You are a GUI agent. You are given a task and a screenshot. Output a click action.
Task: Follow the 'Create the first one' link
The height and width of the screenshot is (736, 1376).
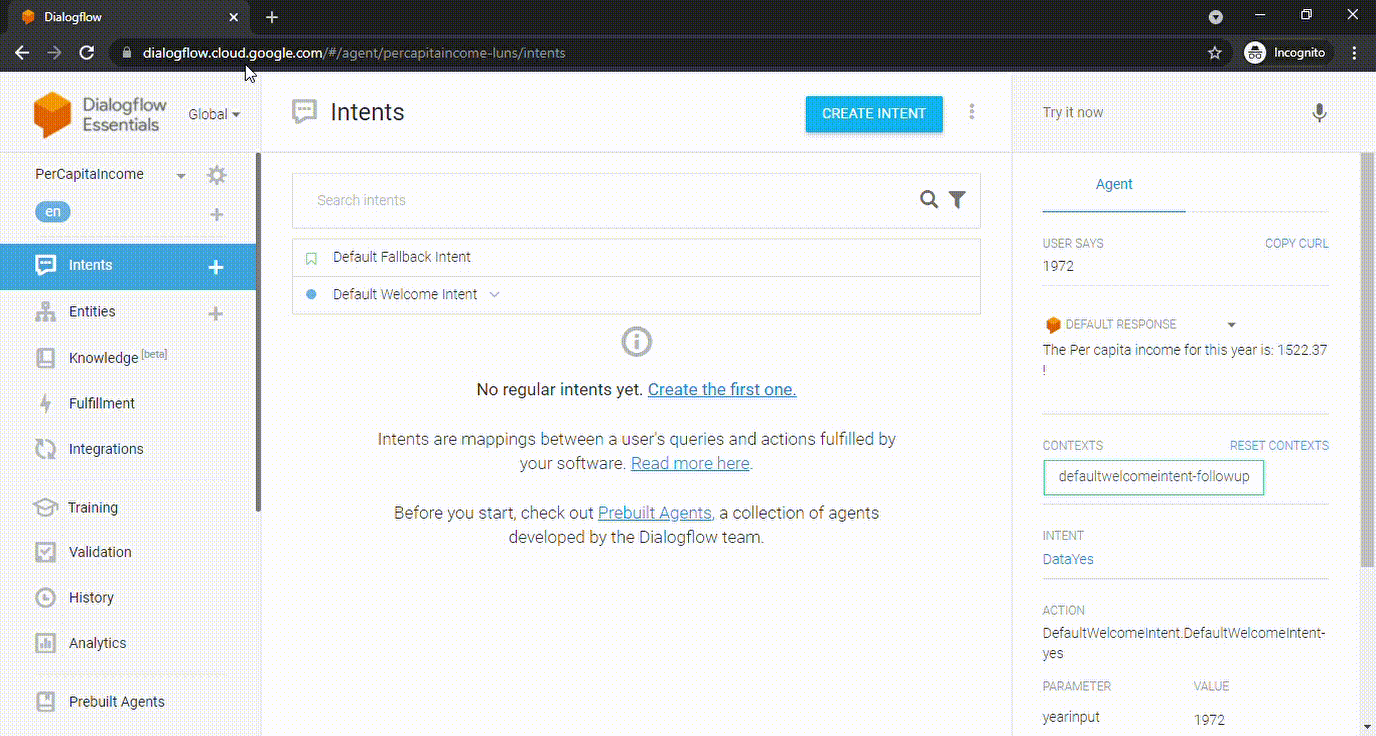point(722,389)
